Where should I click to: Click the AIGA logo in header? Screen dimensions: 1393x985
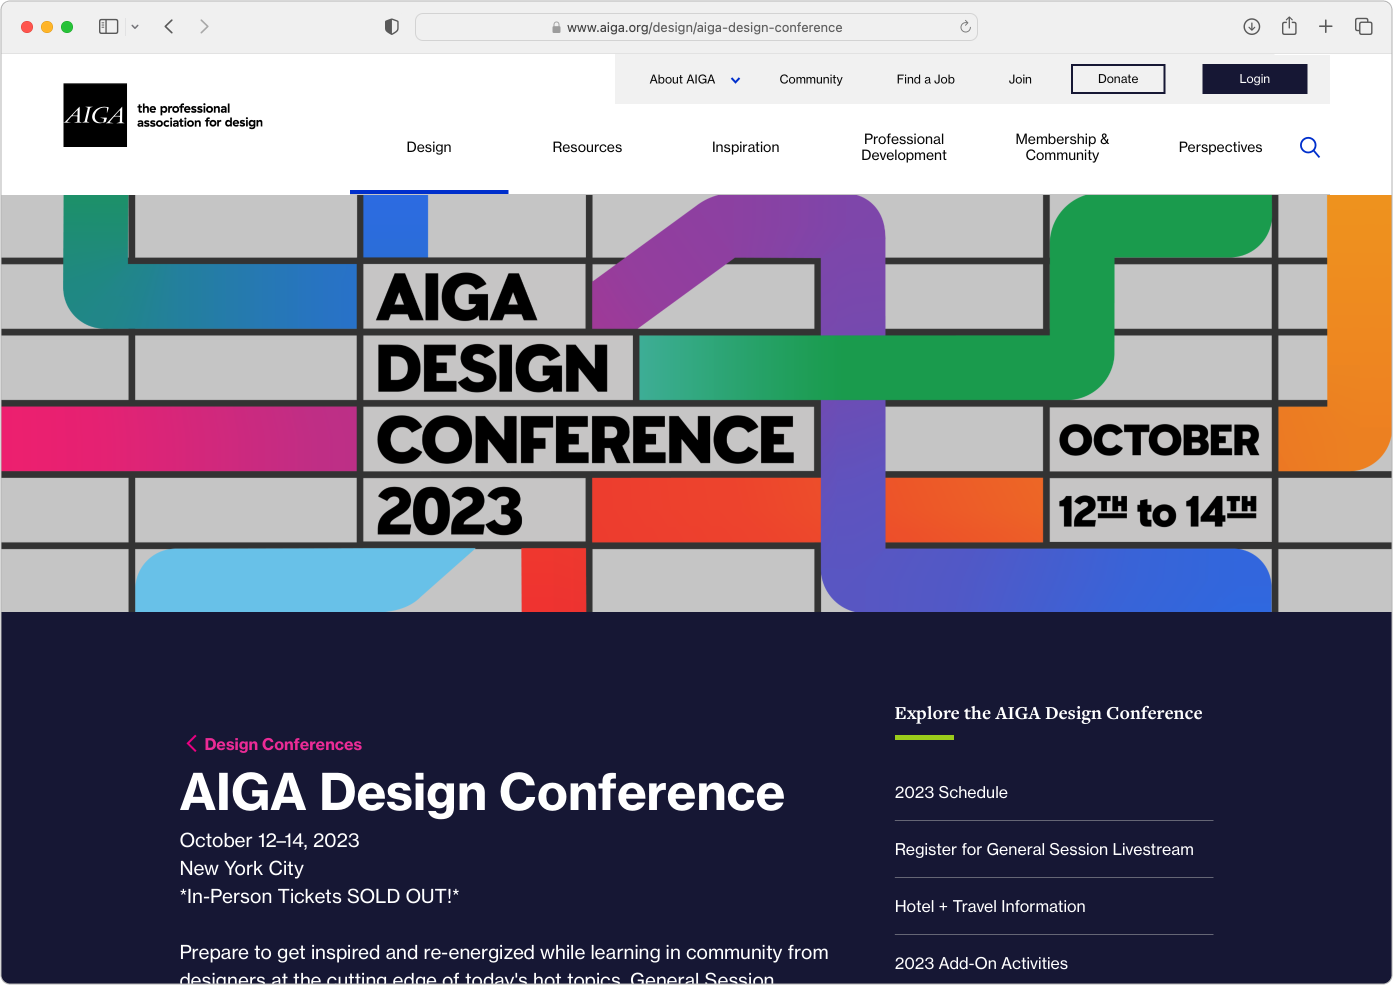click(95, 115)
